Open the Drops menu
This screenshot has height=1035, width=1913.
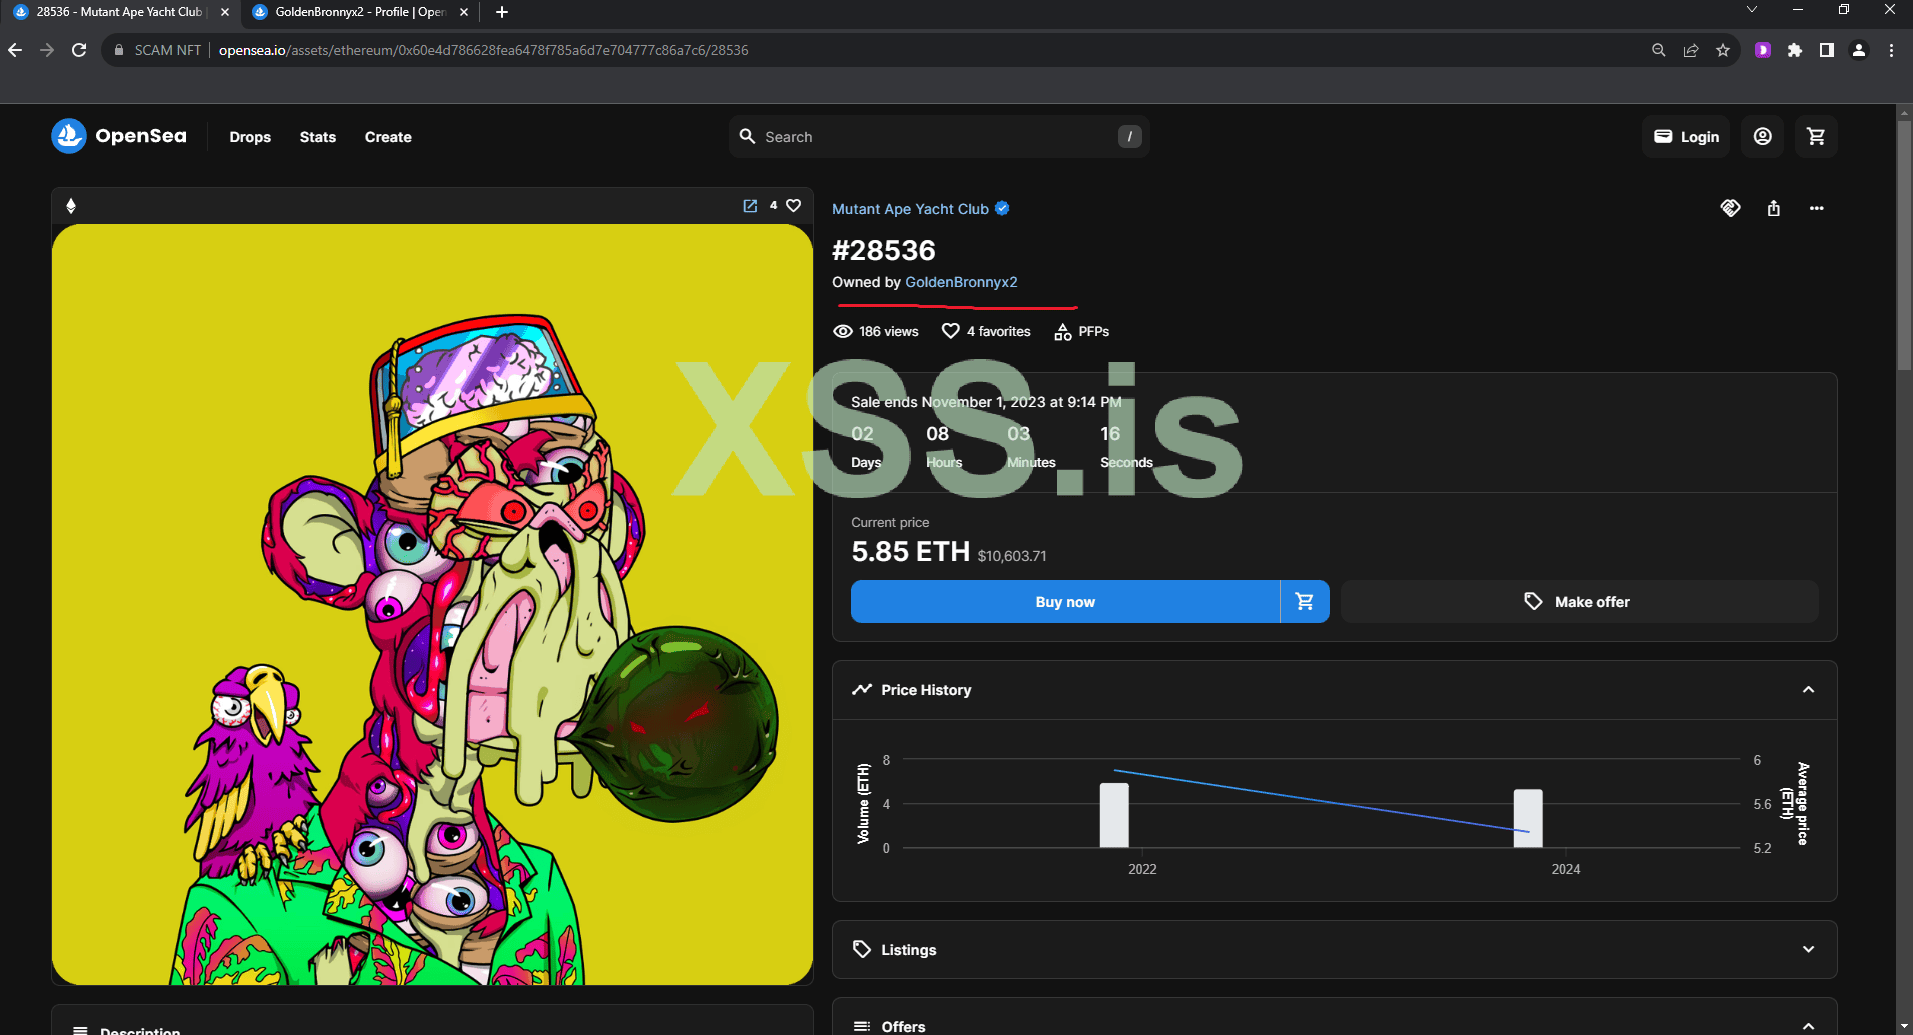point(250,137)
